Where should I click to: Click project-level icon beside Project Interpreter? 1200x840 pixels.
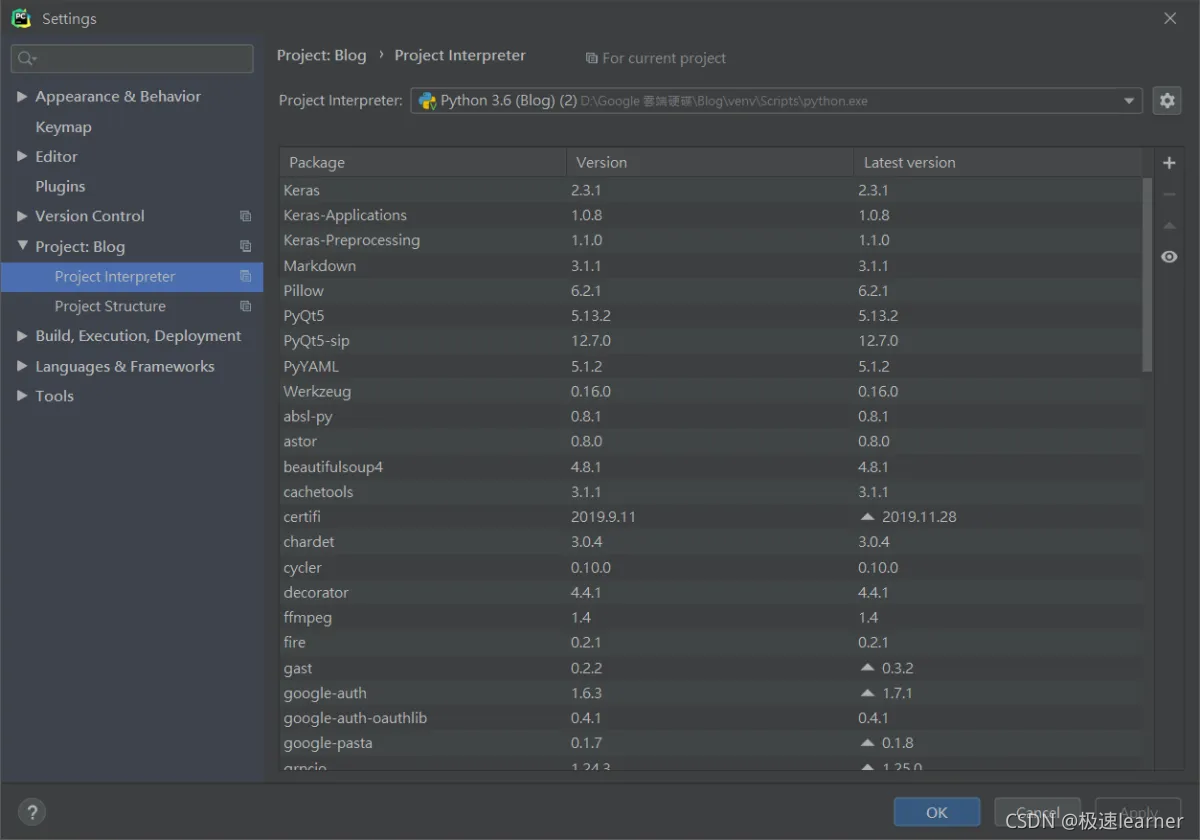click(245, 276)
